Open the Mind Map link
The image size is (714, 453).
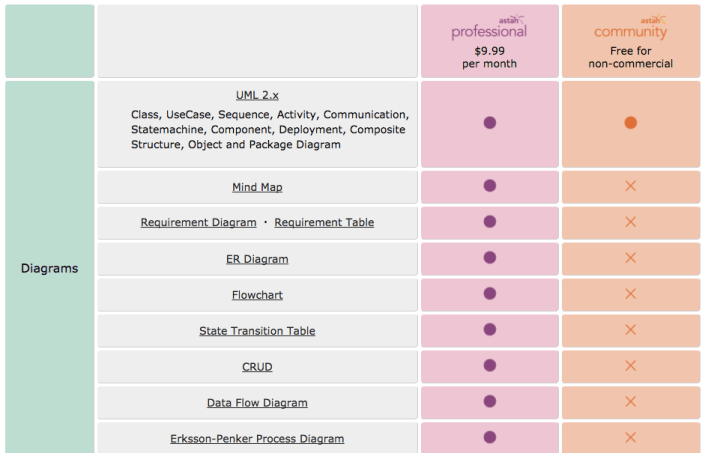coord(257,187)
